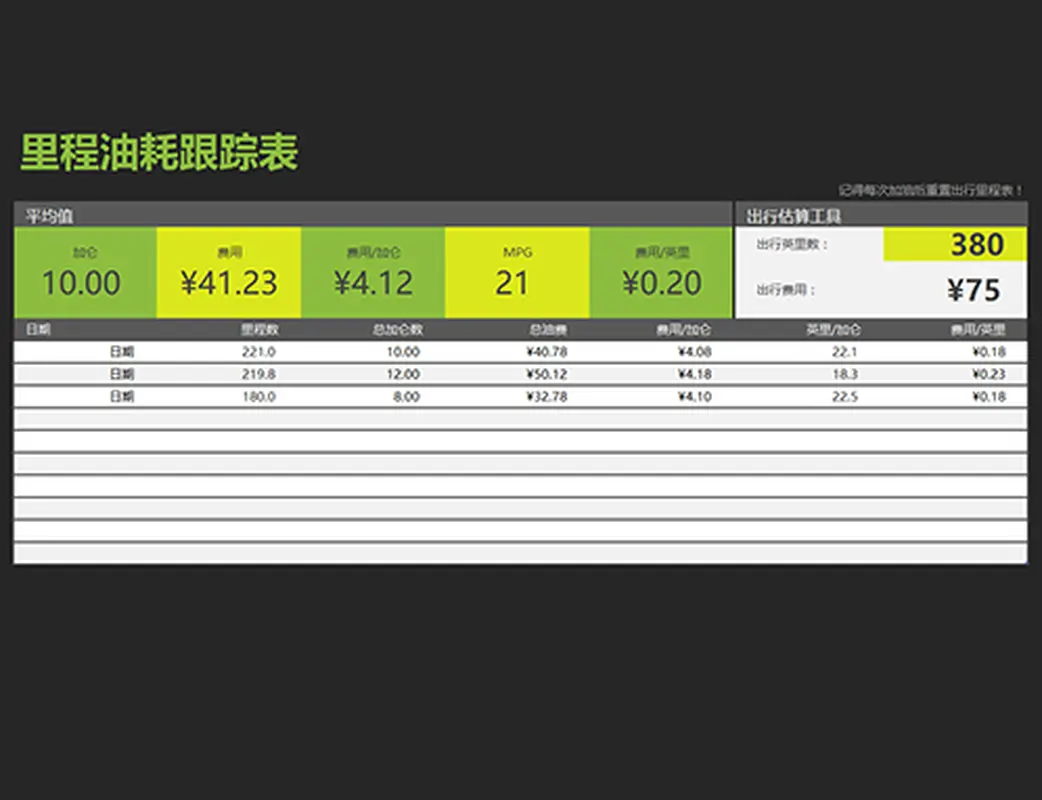Click the fuel cost cell showing ¥32.78
This screenshot has height=800, width=1042.
[x=546, y=396]
